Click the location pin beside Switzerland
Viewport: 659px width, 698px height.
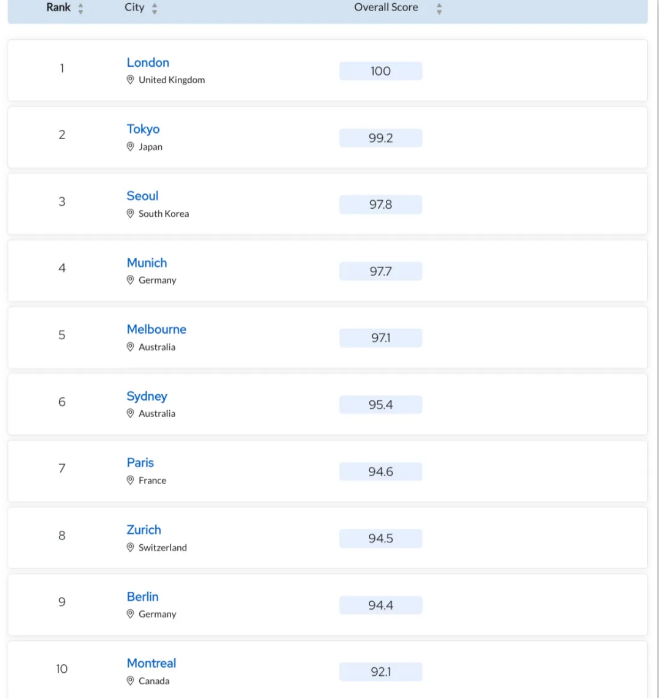click(x=130, y=547)
